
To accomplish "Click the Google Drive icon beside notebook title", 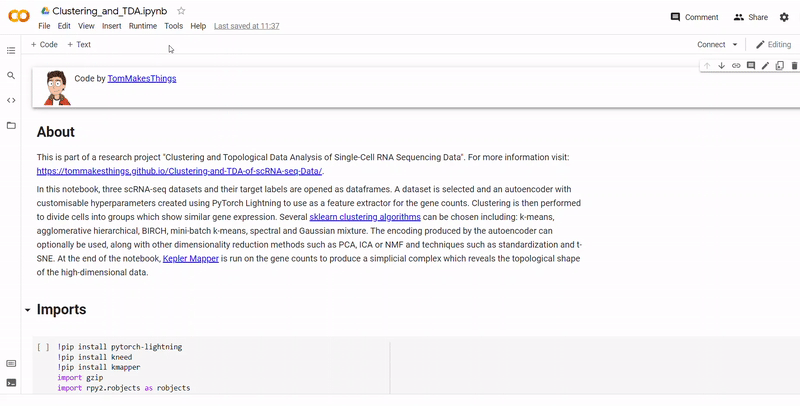I will click(45, 11).
